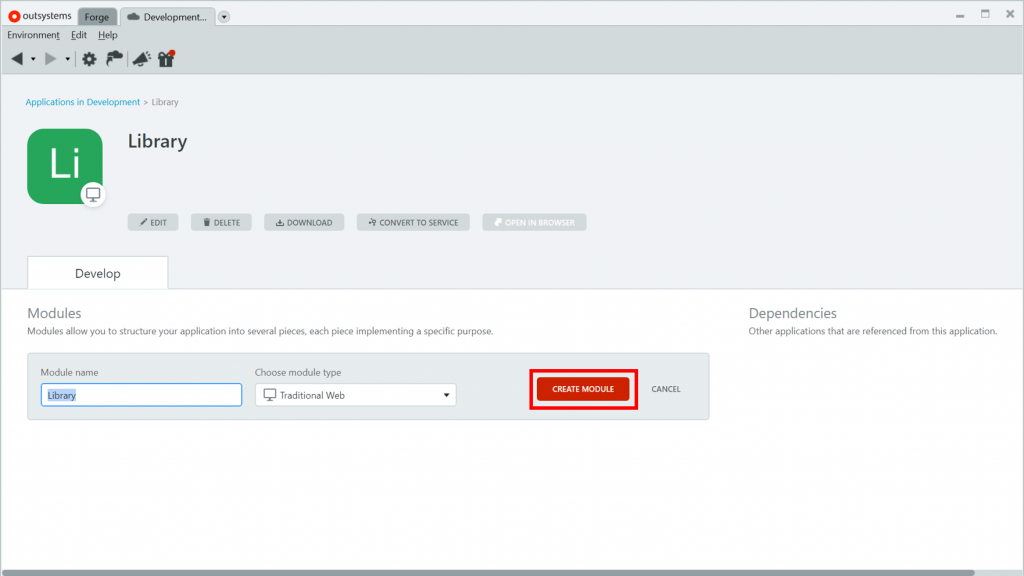
Task: Expand the forward button history dropdown
Action: coord(68,59)
